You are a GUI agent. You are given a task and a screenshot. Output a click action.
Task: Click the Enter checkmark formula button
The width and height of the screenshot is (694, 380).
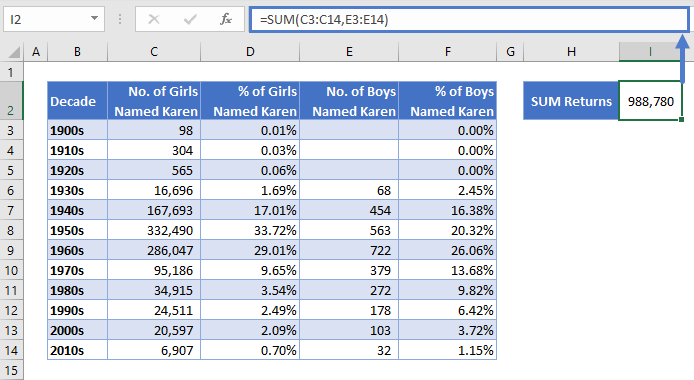[190, 19]
